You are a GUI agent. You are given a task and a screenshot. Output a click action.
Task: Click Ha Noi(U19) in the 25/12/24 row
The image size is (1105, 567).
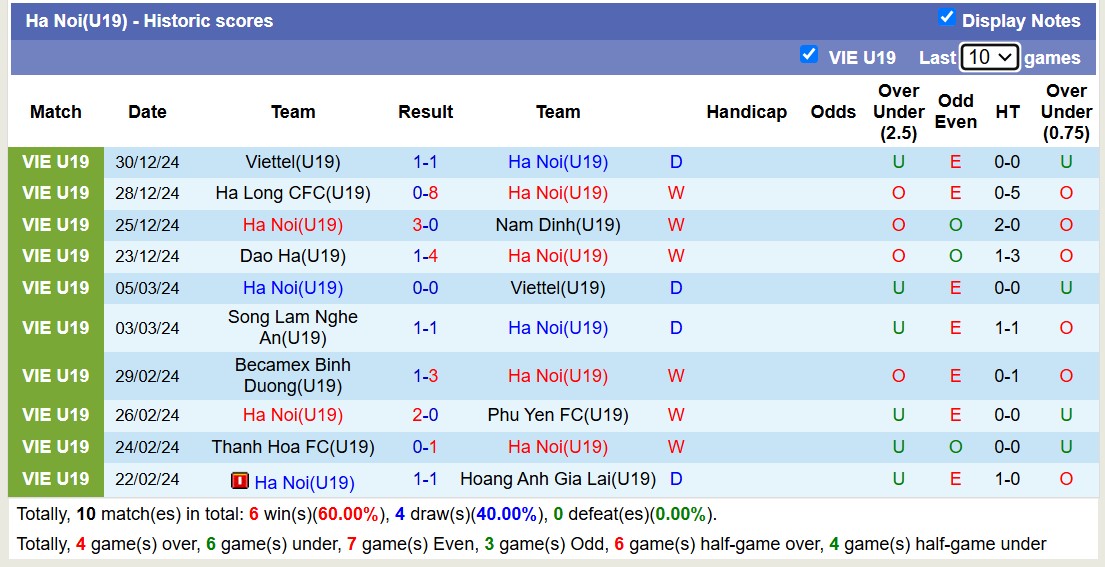pyautogui.click(x=293, y=225)
